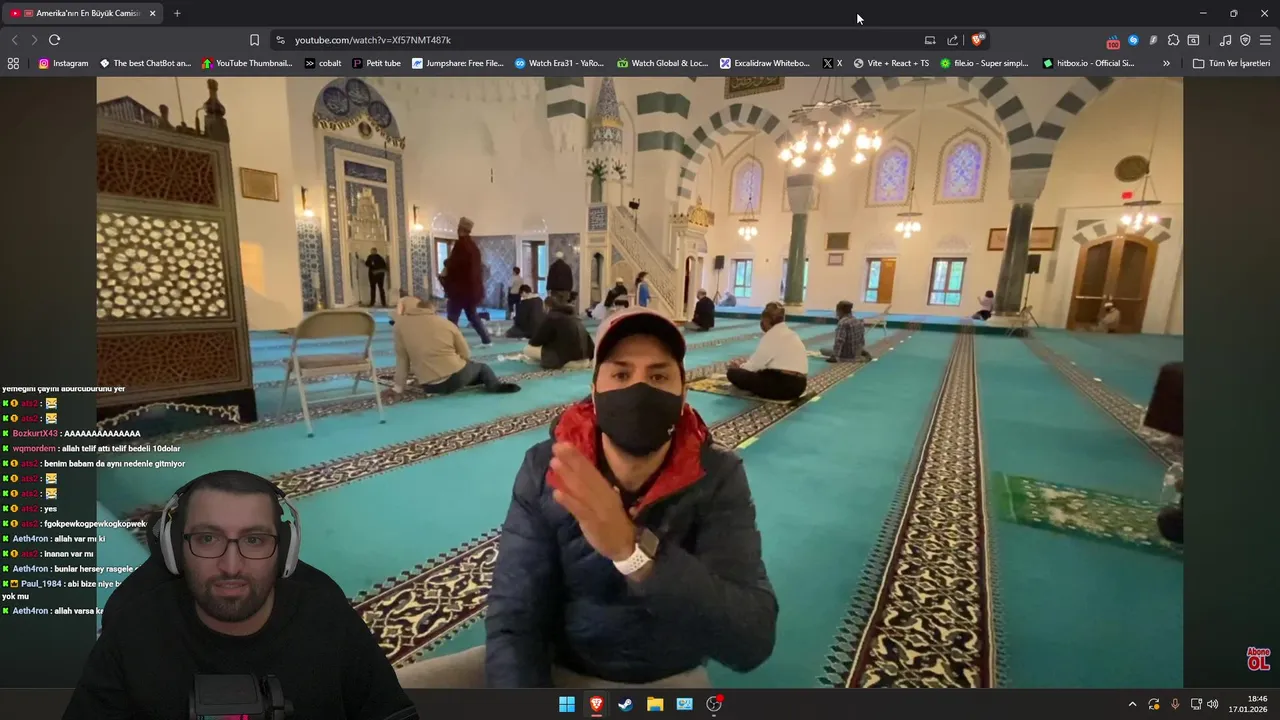The width and height of the screenshot is (1280, 720).
Task: Expand the system tray hidden icons chevron
Action: click(x=1132, y=704)
